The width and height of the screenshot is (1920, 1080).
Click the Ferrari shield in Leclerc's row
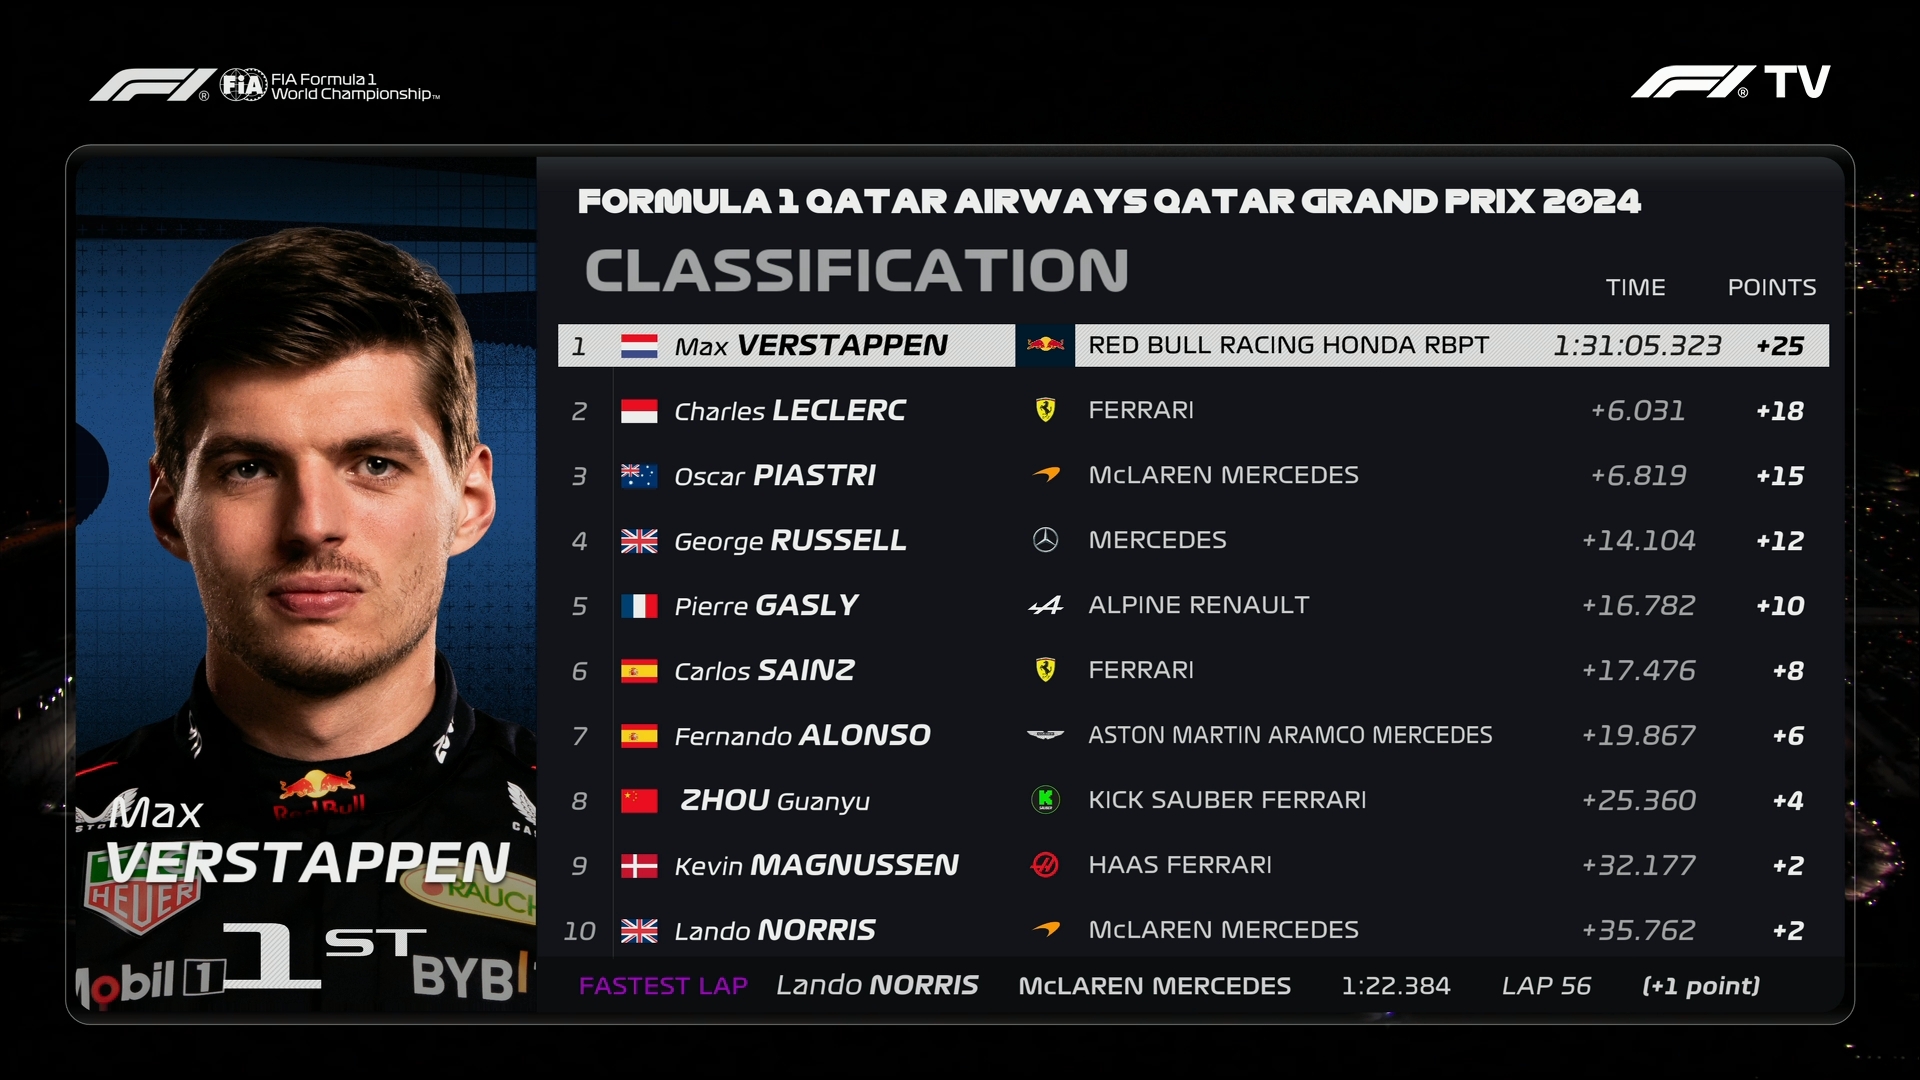1045,410
